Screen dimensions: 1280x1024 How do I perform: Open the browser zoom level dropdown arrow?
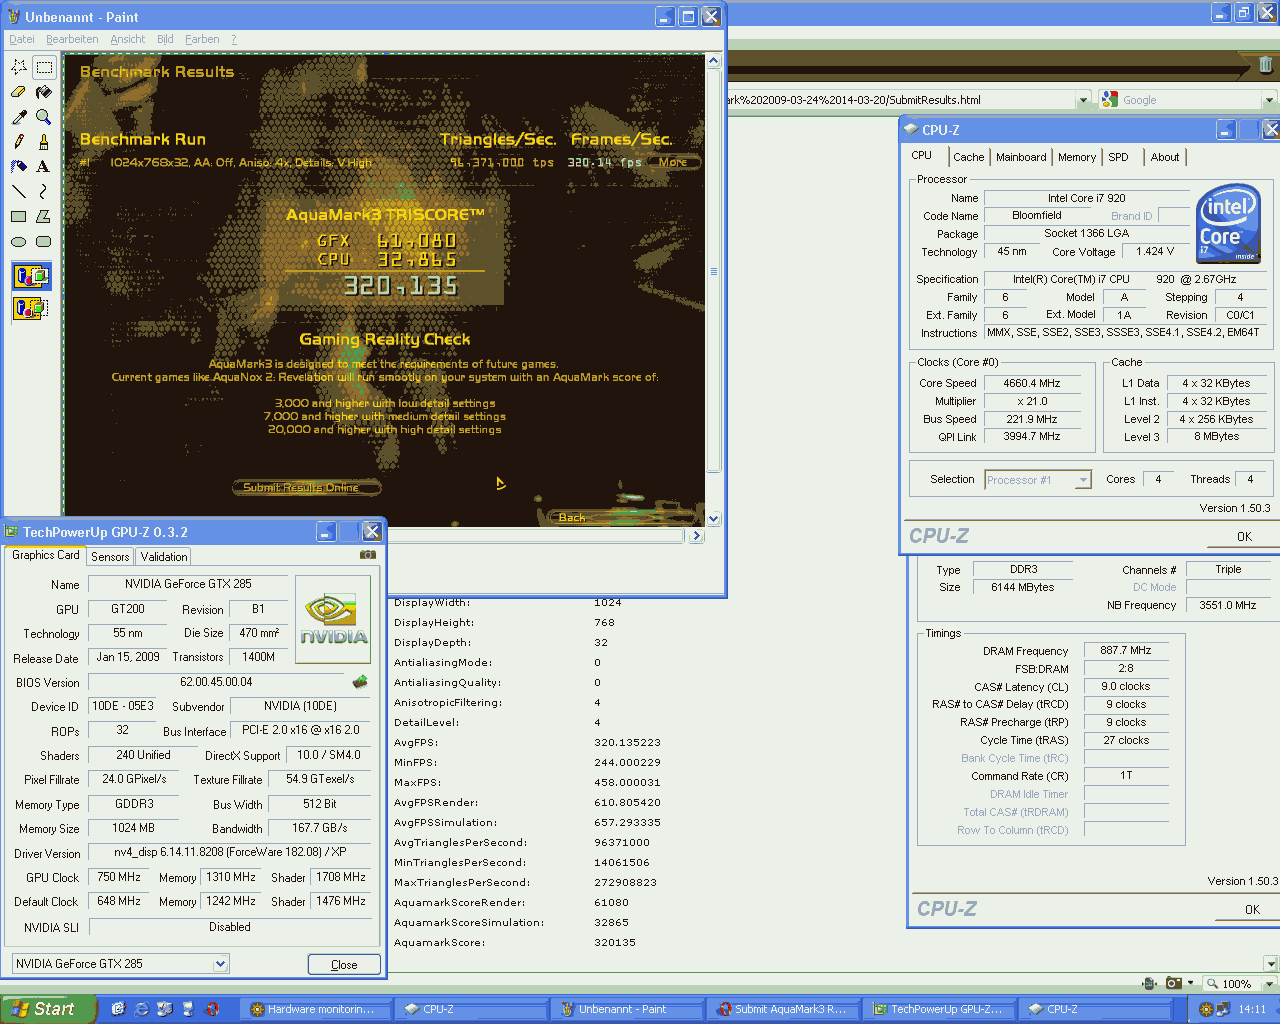[1269, 984]
